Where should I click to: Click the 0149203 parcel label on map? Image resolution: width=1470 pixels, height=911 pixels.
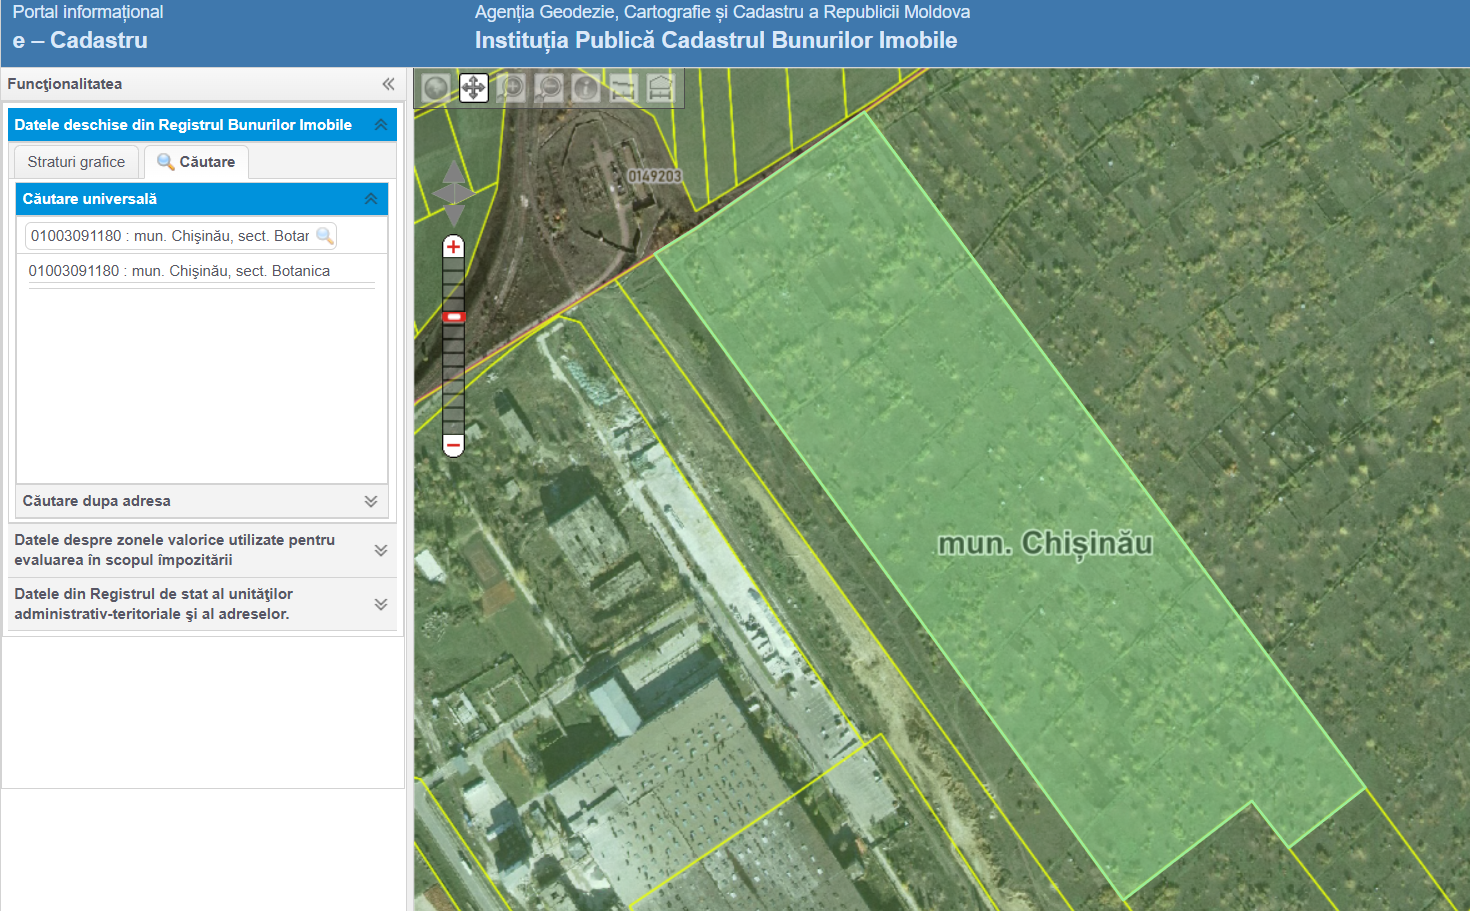pos(655,176)
